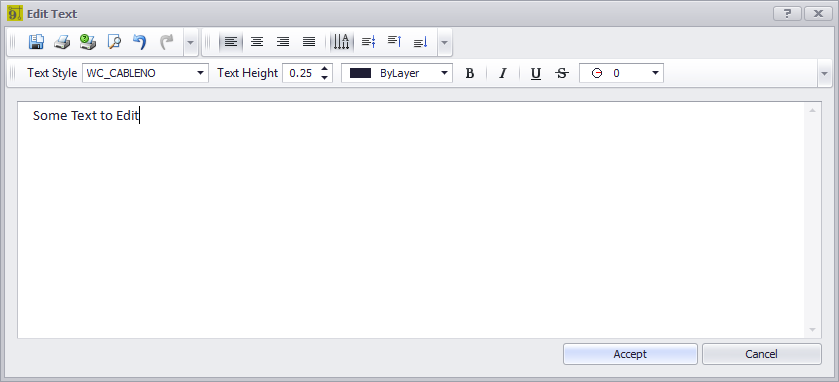Set bottom vertical alignment icon
The width and height of the screenshot is (839, 382).
pos(421,42)
